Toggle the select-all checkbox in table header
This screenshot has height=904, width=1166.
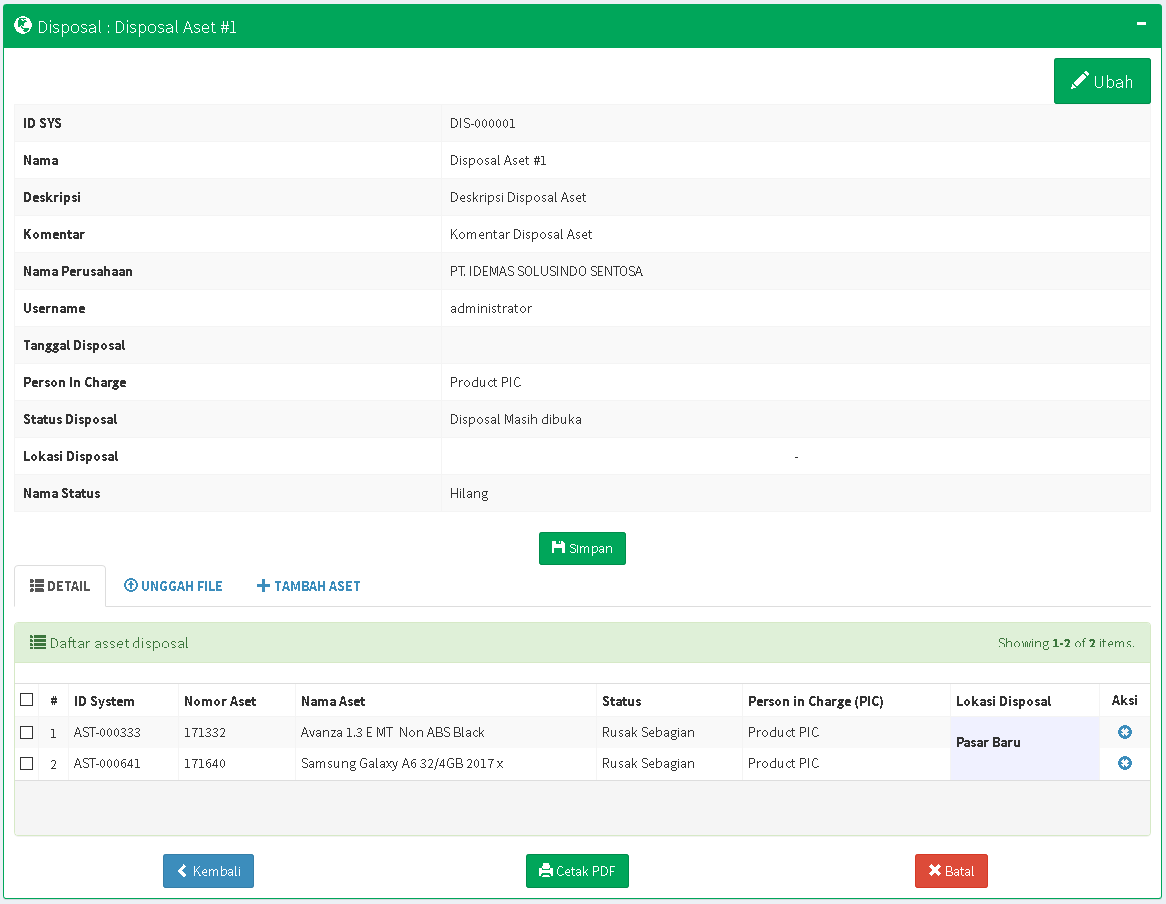click(x=27, y=700)
